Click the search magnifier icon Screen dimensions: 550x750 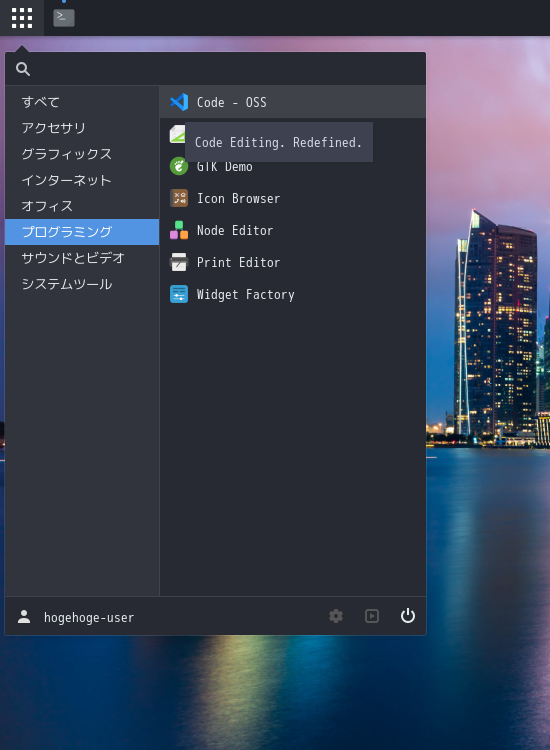click(x=22, y=69)
